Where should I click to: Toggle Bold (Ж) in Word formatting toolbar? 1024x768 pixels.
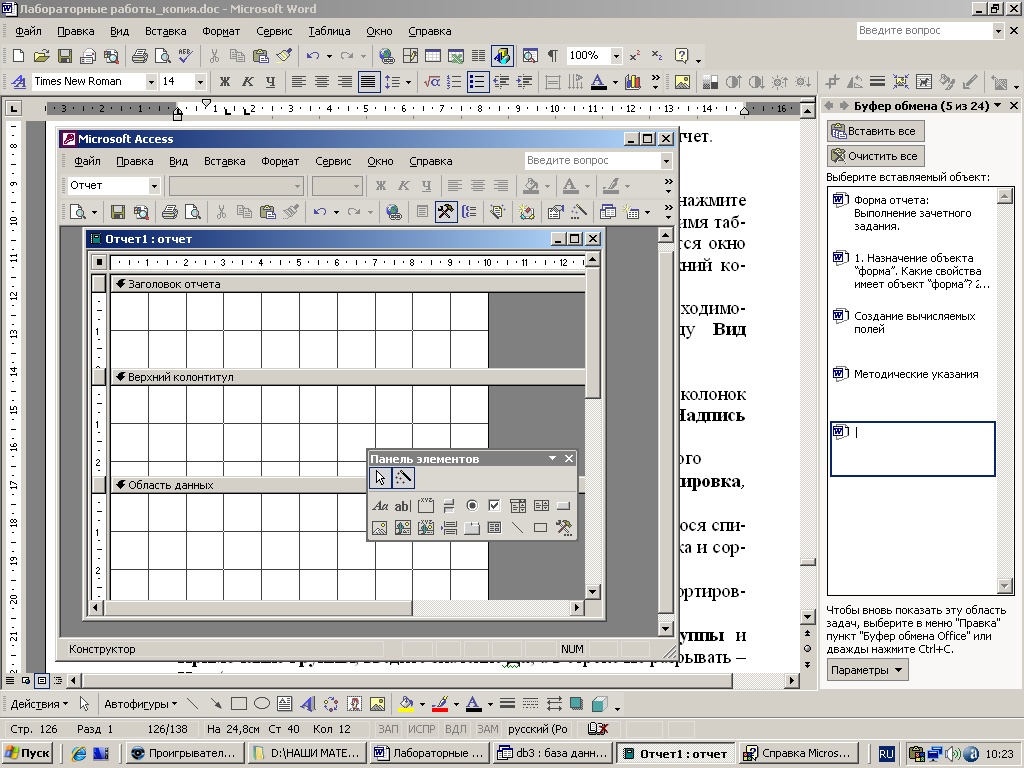click(225, 82)
